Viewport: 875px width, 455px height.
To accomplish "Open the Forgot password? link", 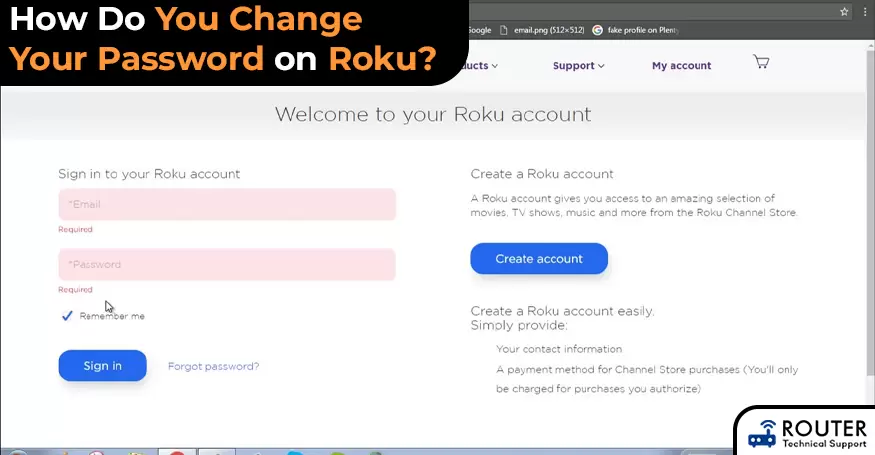I will tap(214, 366).
